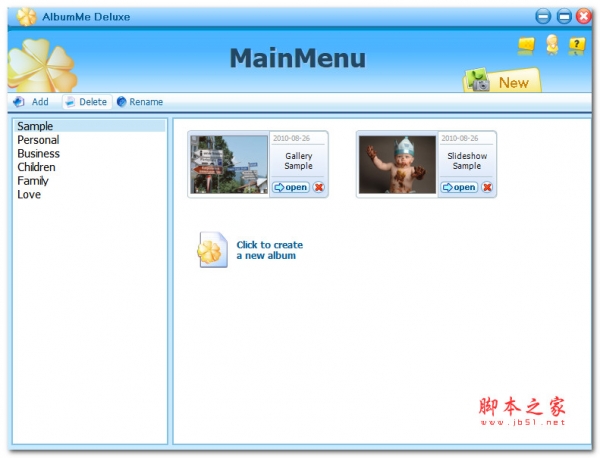The height and width of the screenshot is (458, 600).
Task: Select the Sample category in the list
Action: point(90,126)
